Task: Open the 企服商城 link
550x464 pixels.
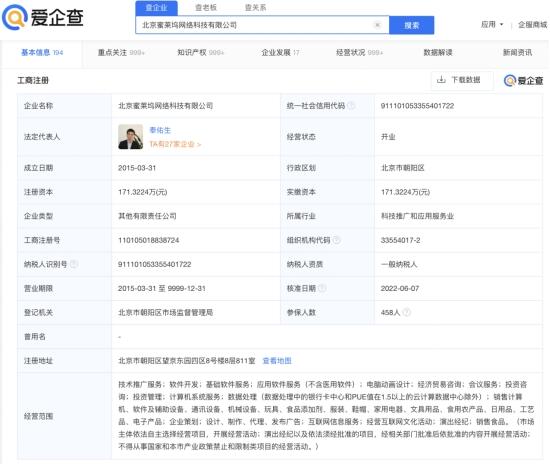Action: click(532, 25)
